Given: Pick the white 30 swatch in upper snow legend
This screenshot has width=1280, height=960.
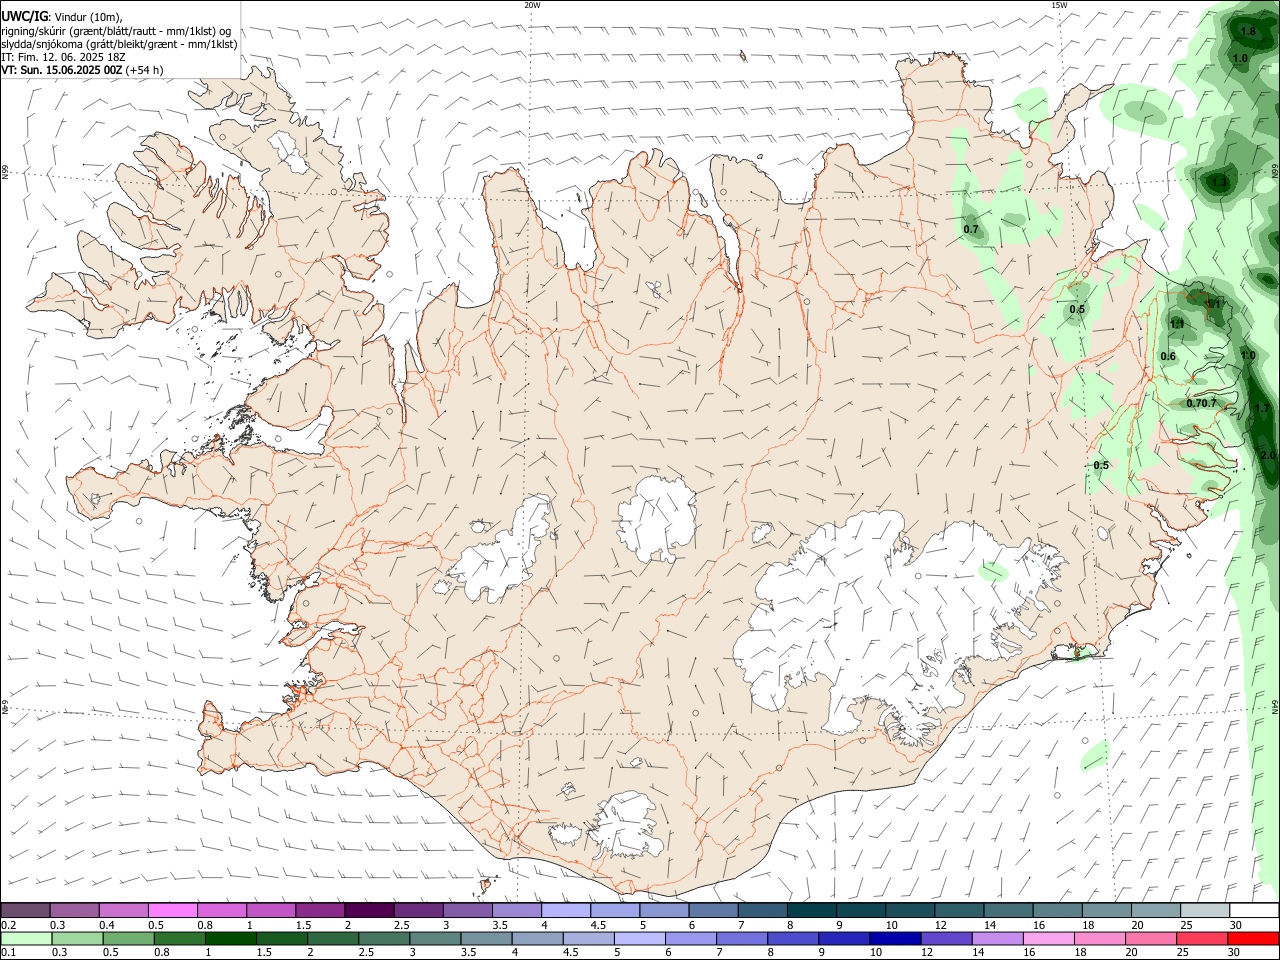Looking at the screenshot, I should click(x=1254, y=910).
